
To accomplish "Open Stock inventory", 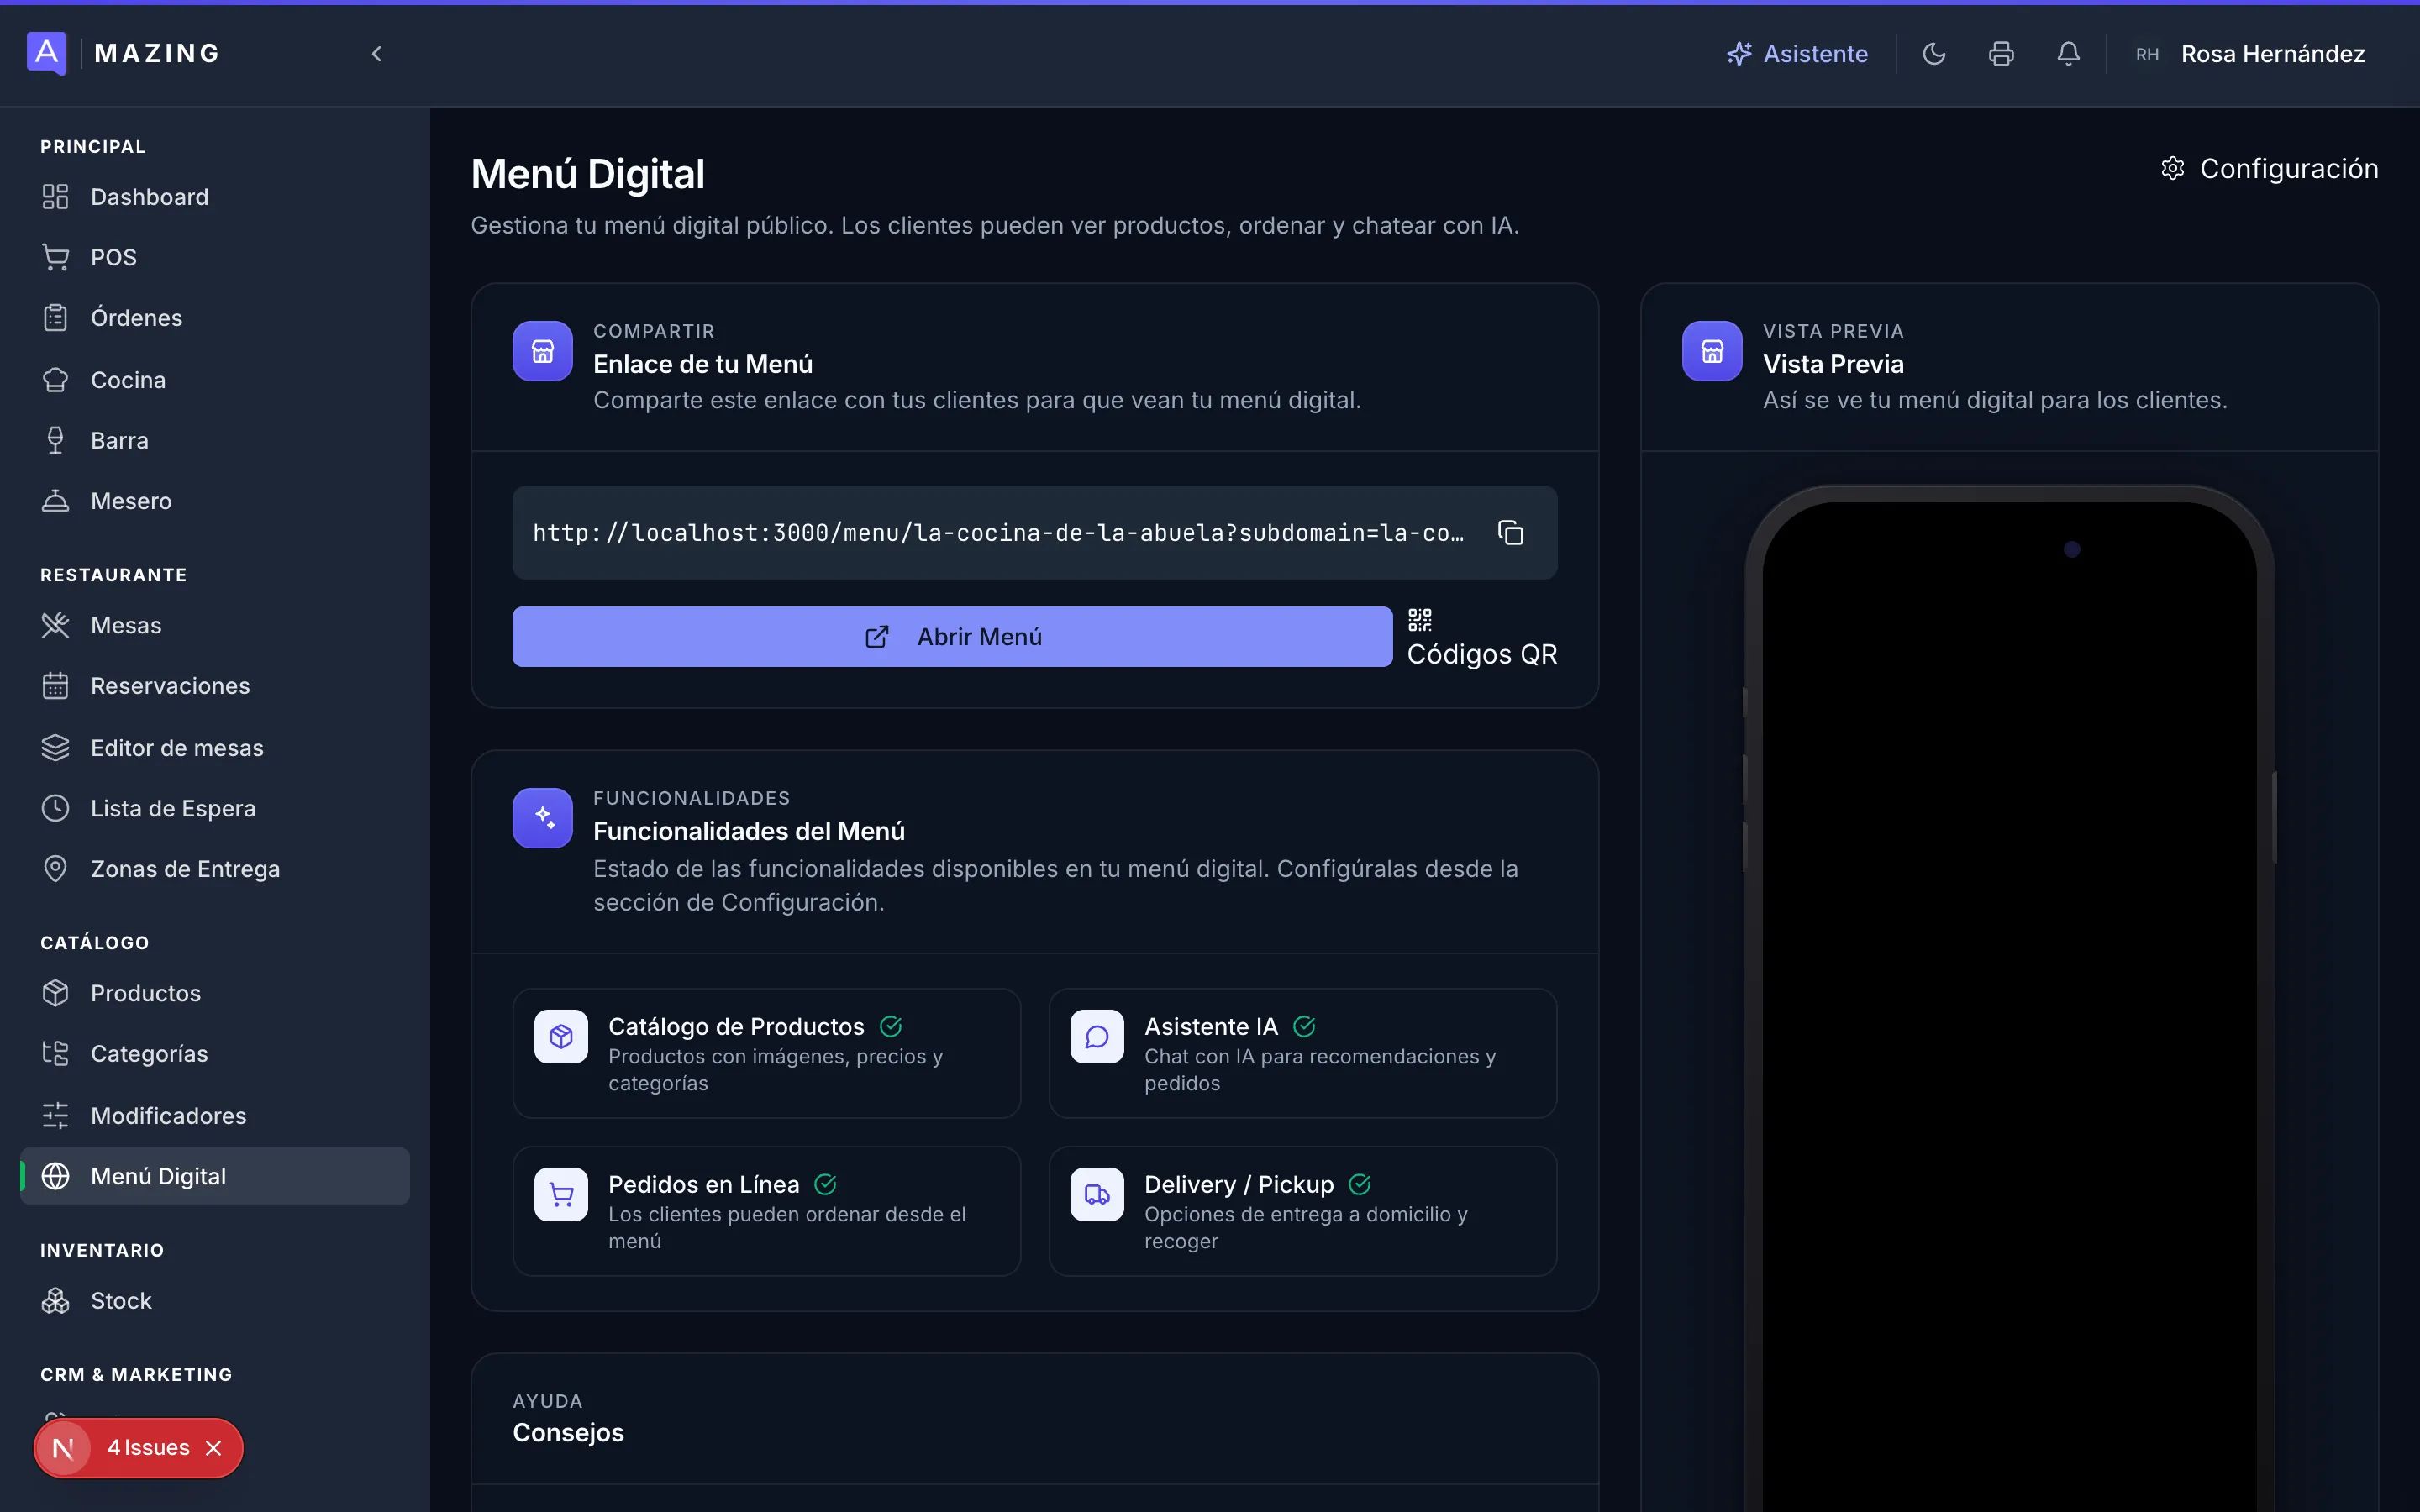I will pos(215,1301).
